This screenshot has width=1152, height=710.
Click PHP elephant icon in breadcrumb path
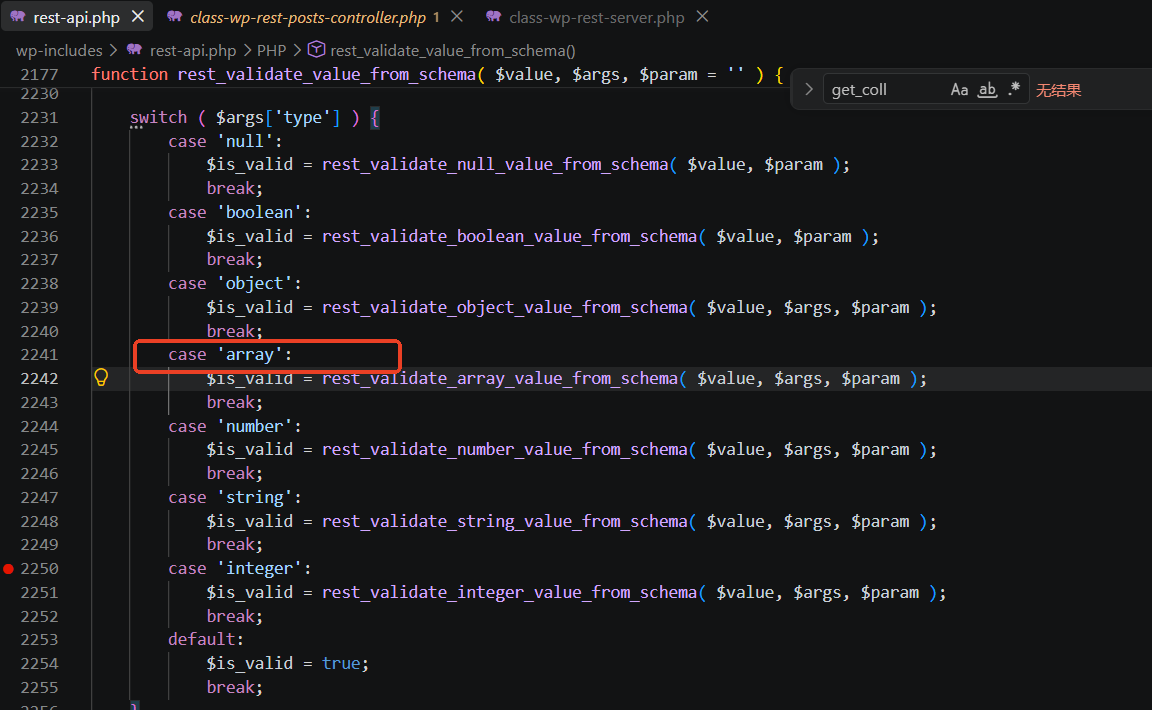[x=134, y=49]
